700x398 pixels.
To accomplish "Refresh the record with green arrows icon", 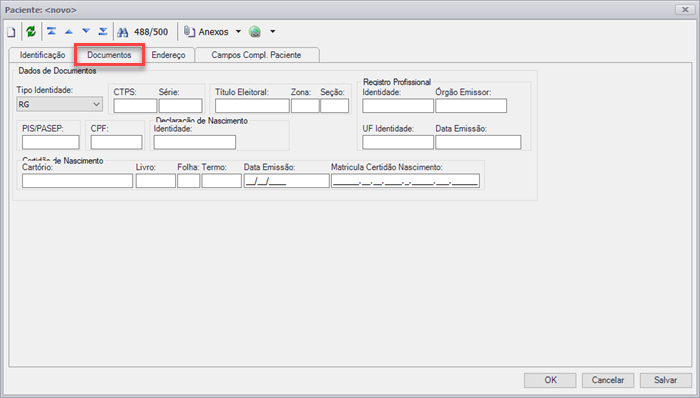I will (31, 31).
